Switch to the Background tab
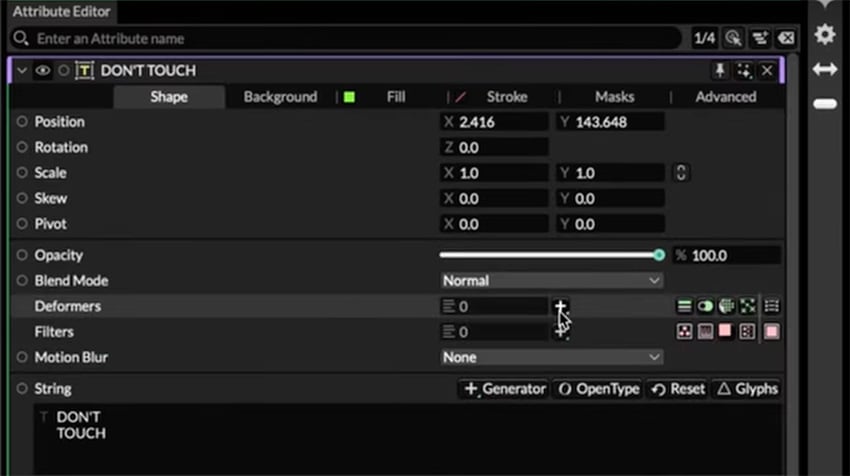 (280, 97)
